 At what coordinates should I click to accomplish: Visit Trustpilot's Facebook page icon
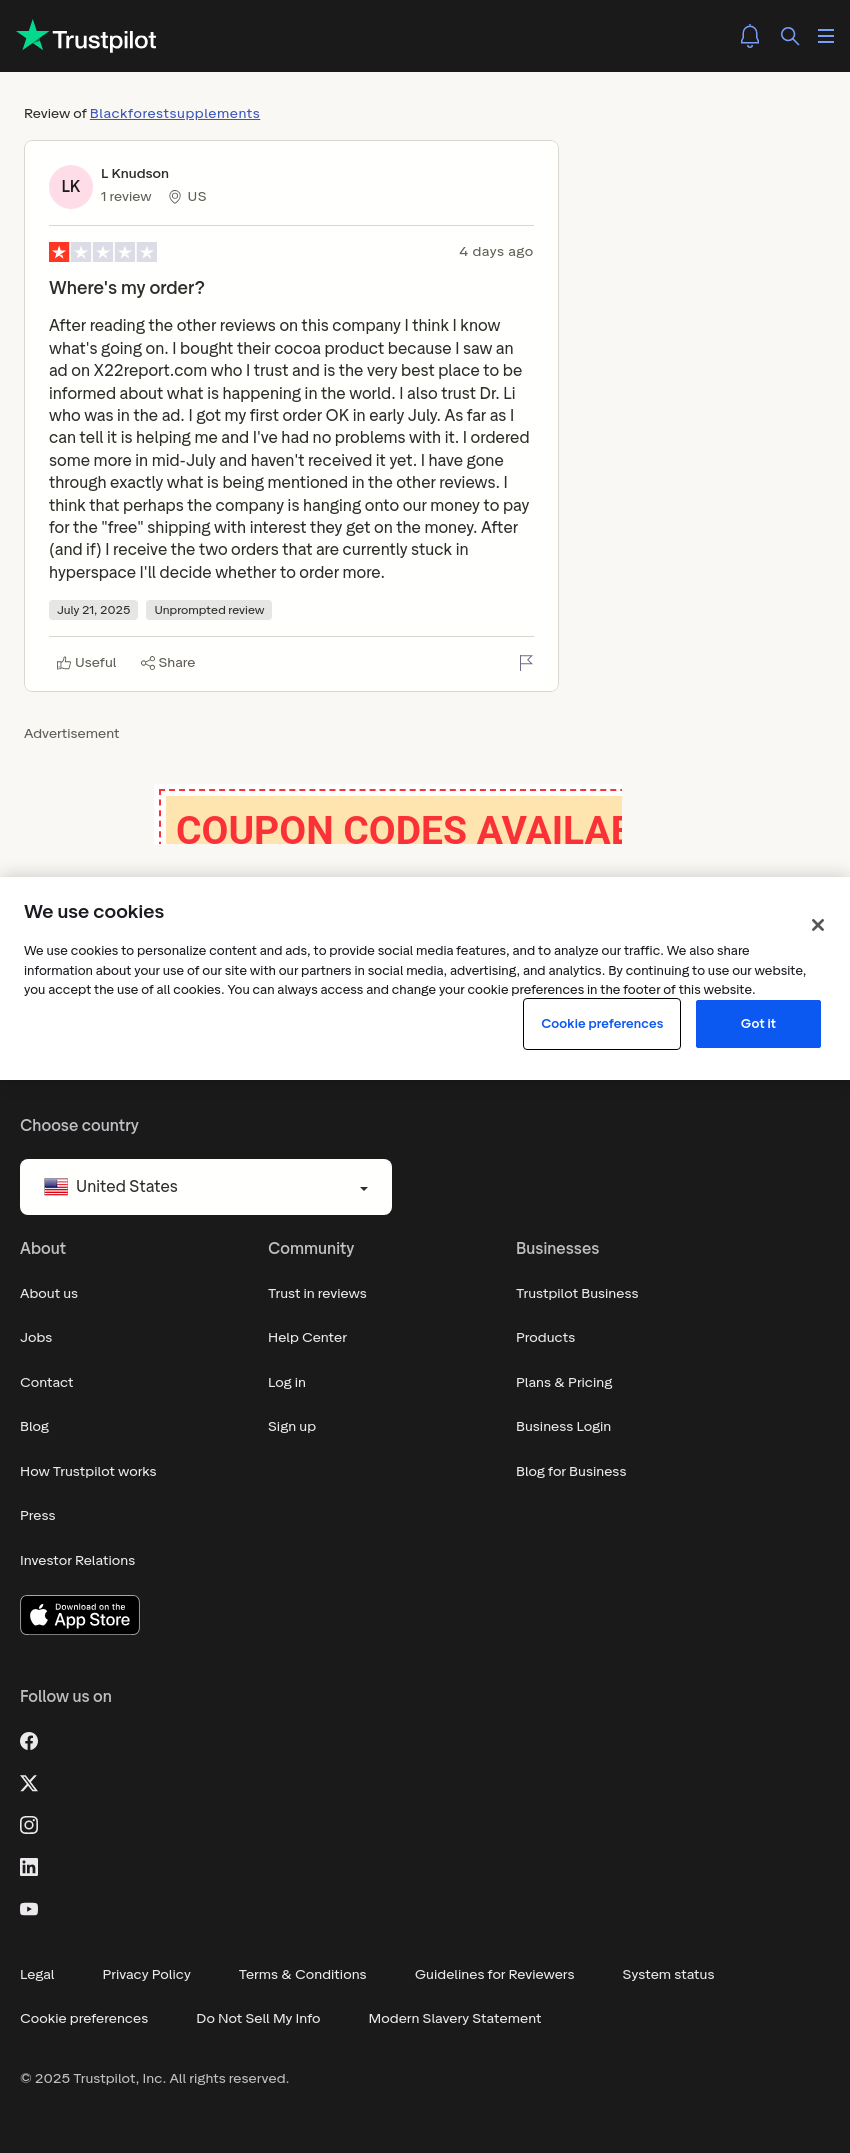(x=29, y=1741)
